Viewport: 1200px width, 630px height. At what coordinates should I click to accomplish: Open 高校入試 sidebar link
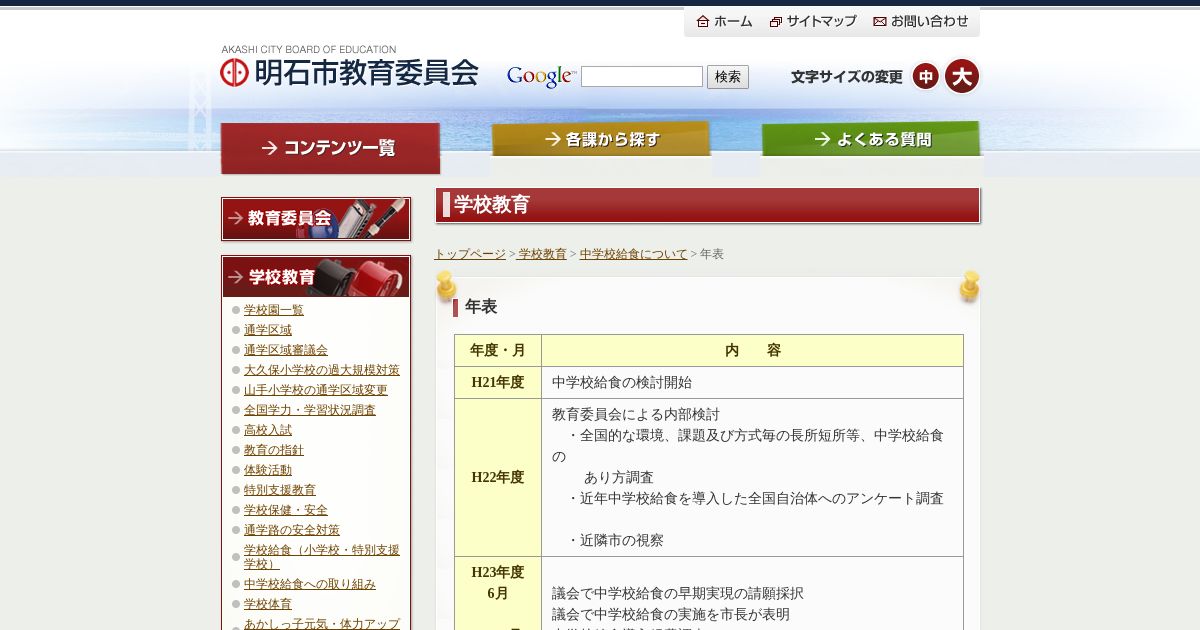point(268,430)
